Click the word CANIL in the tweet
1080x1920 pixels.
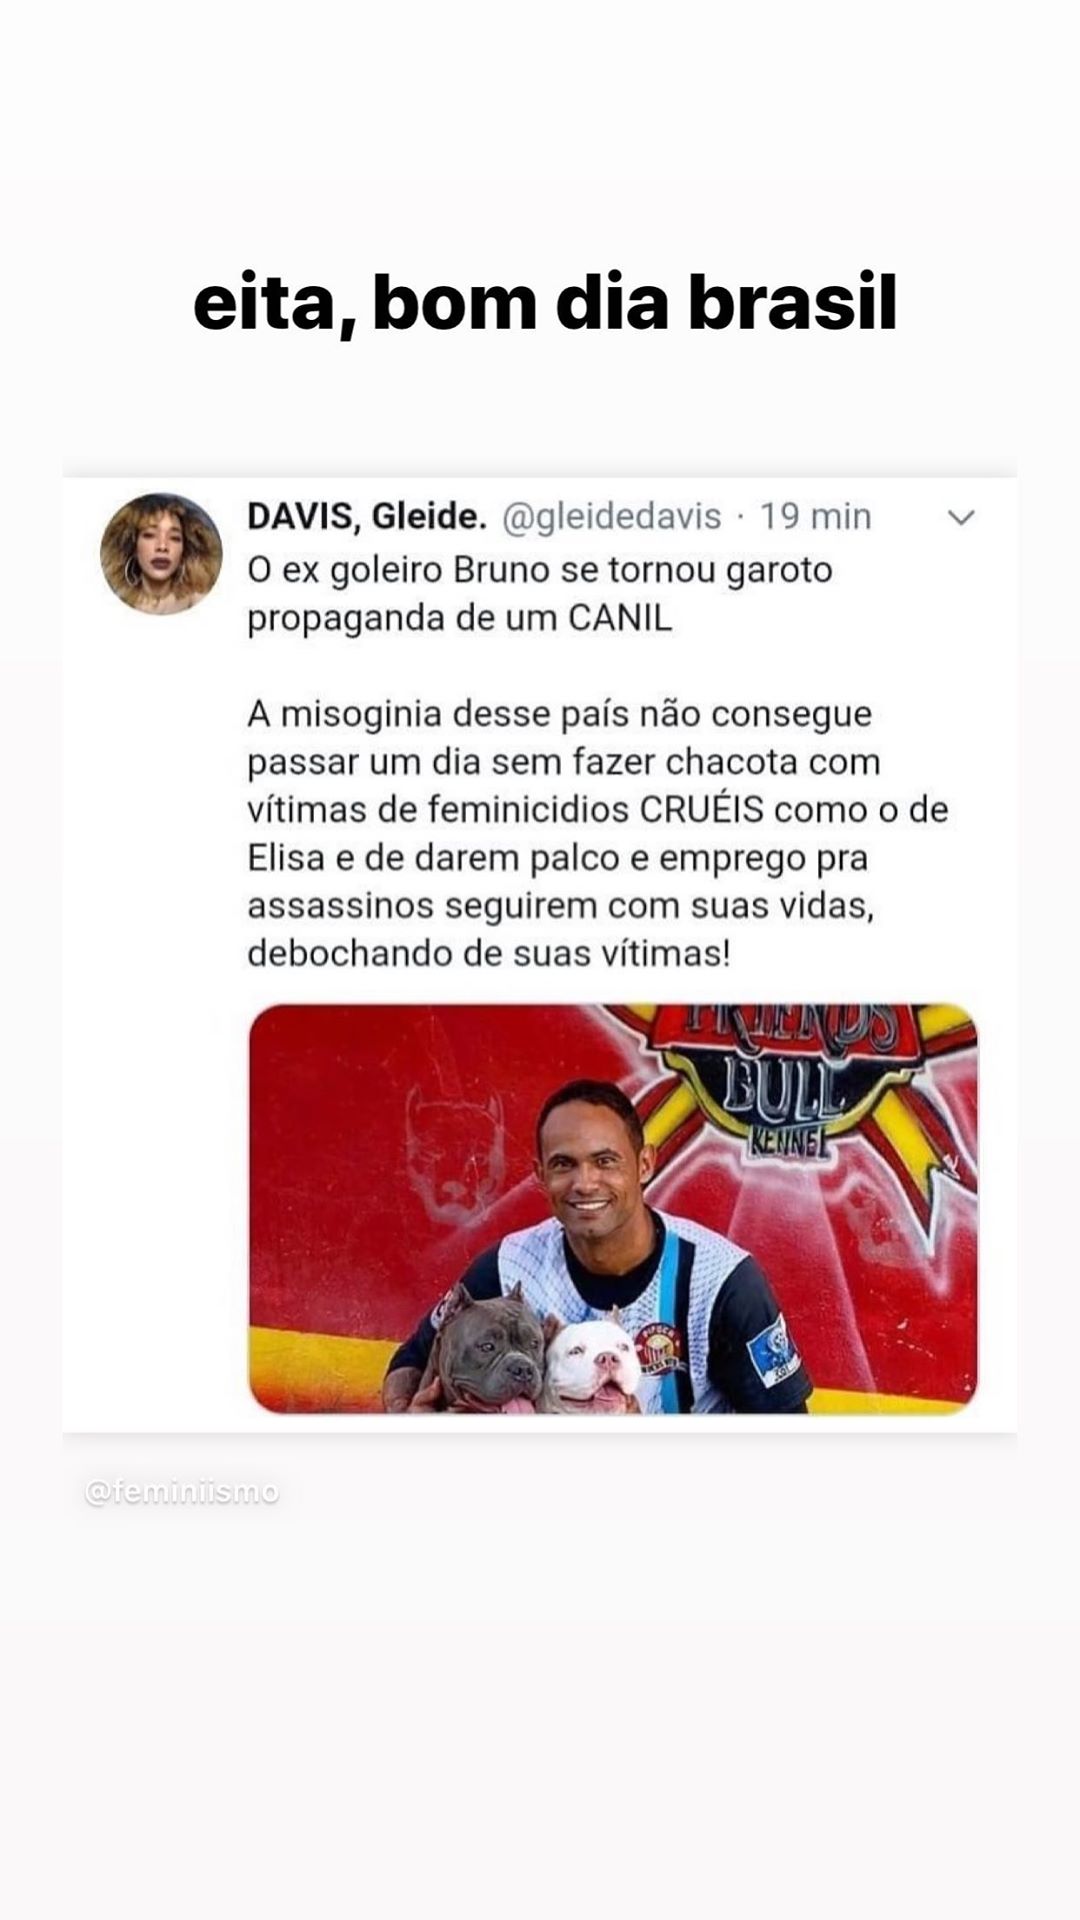[x=620, y=618]
